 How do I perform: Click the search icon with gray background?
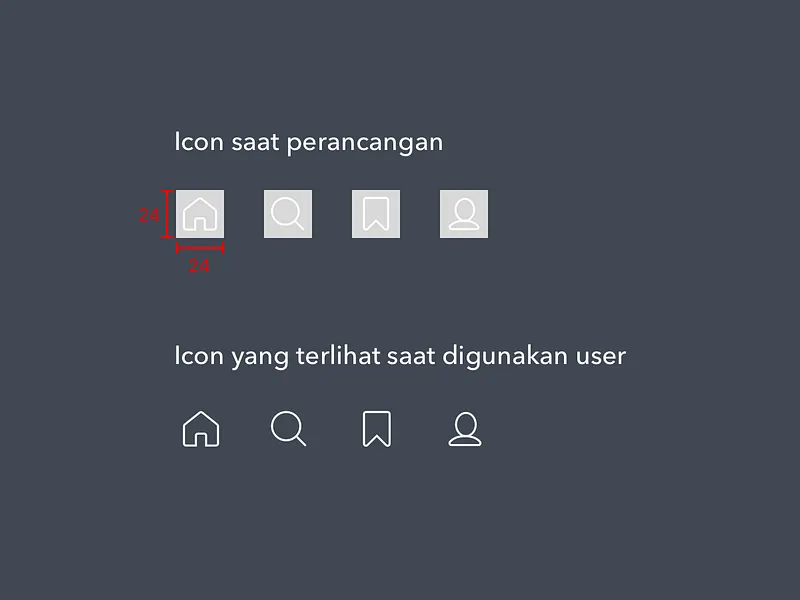288,214
